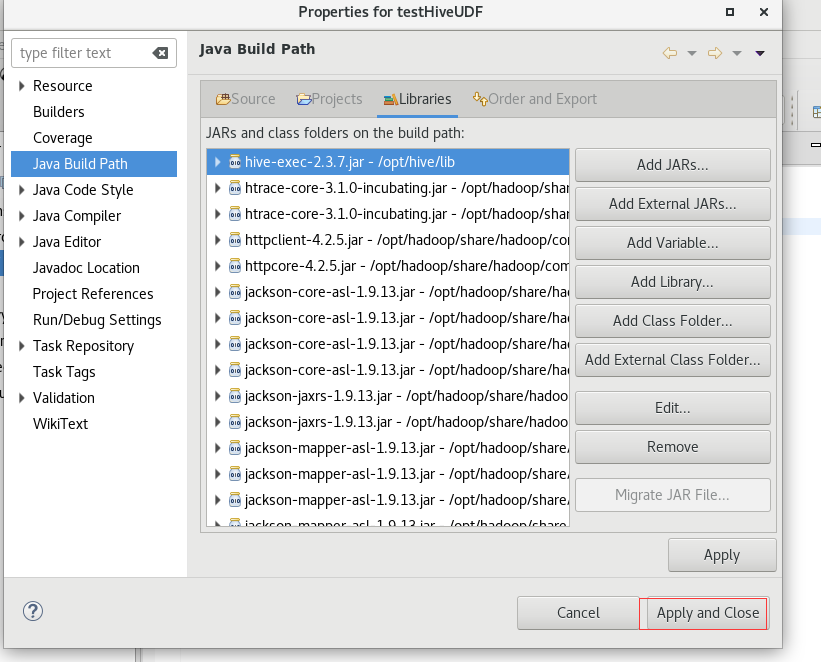Go back using the yellow left arrow

point(670,53)
